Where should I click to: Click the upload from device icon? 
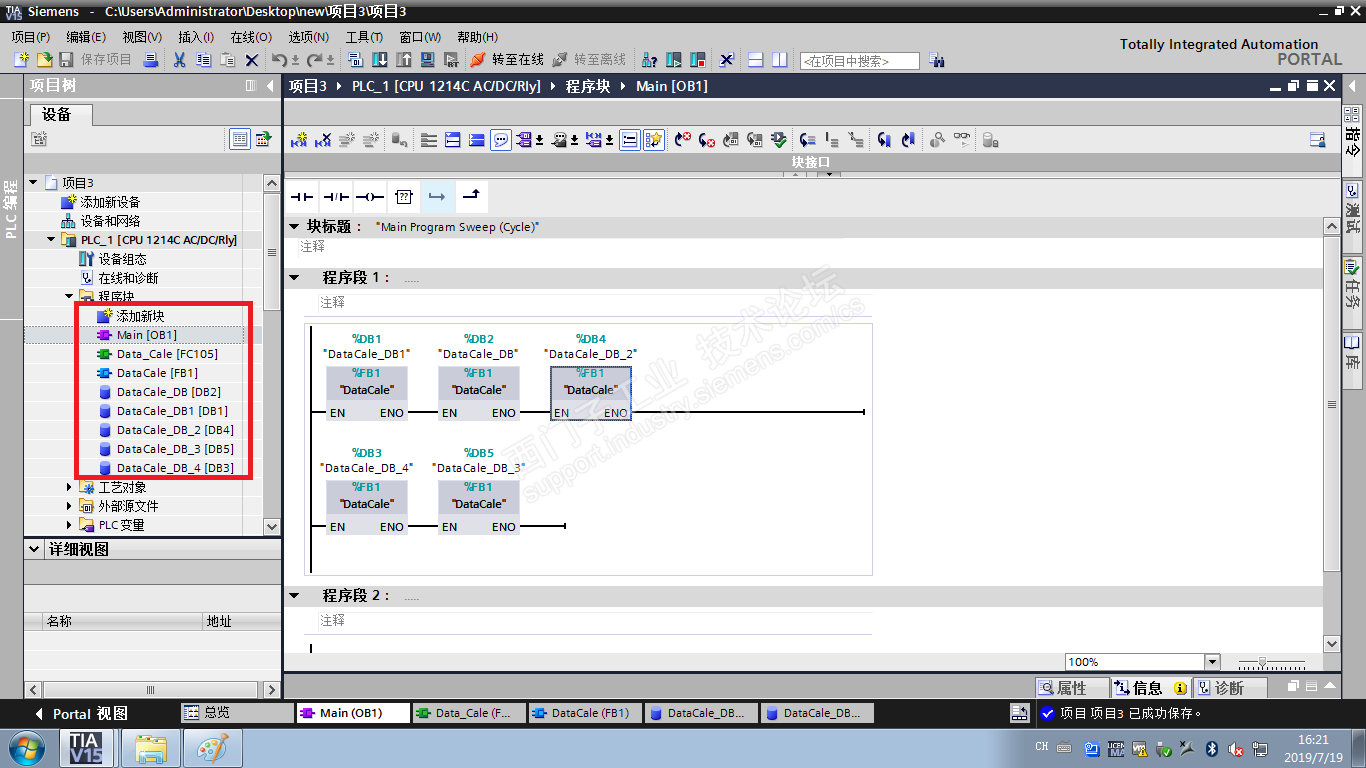click(404, 60)
